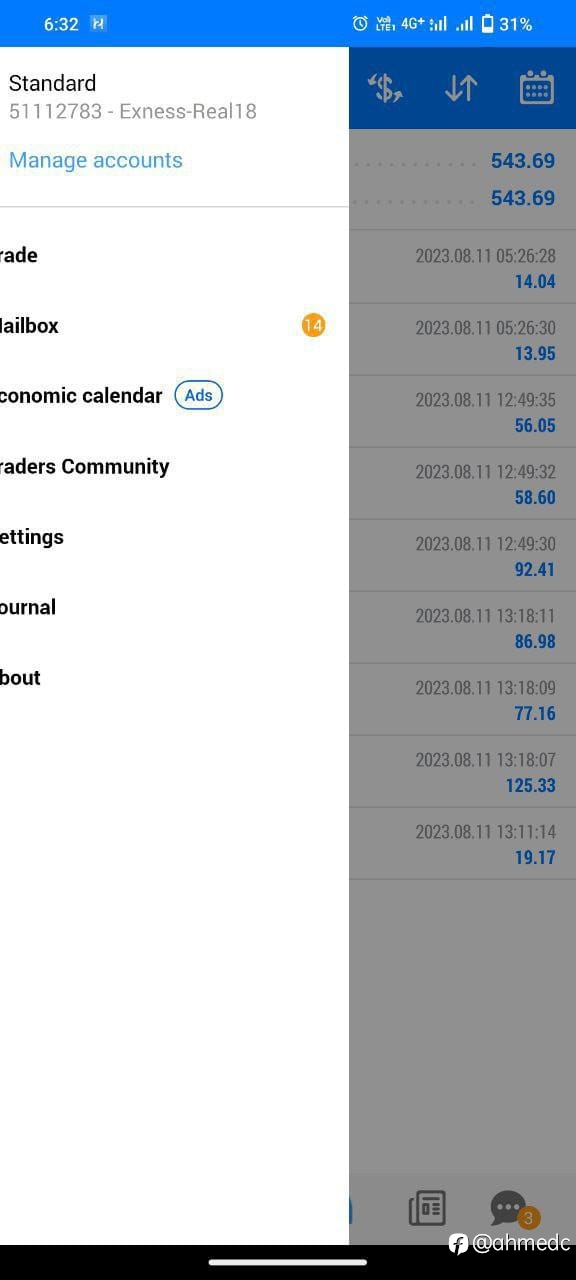Open Settings from the drawer menu

pos(174,537)
